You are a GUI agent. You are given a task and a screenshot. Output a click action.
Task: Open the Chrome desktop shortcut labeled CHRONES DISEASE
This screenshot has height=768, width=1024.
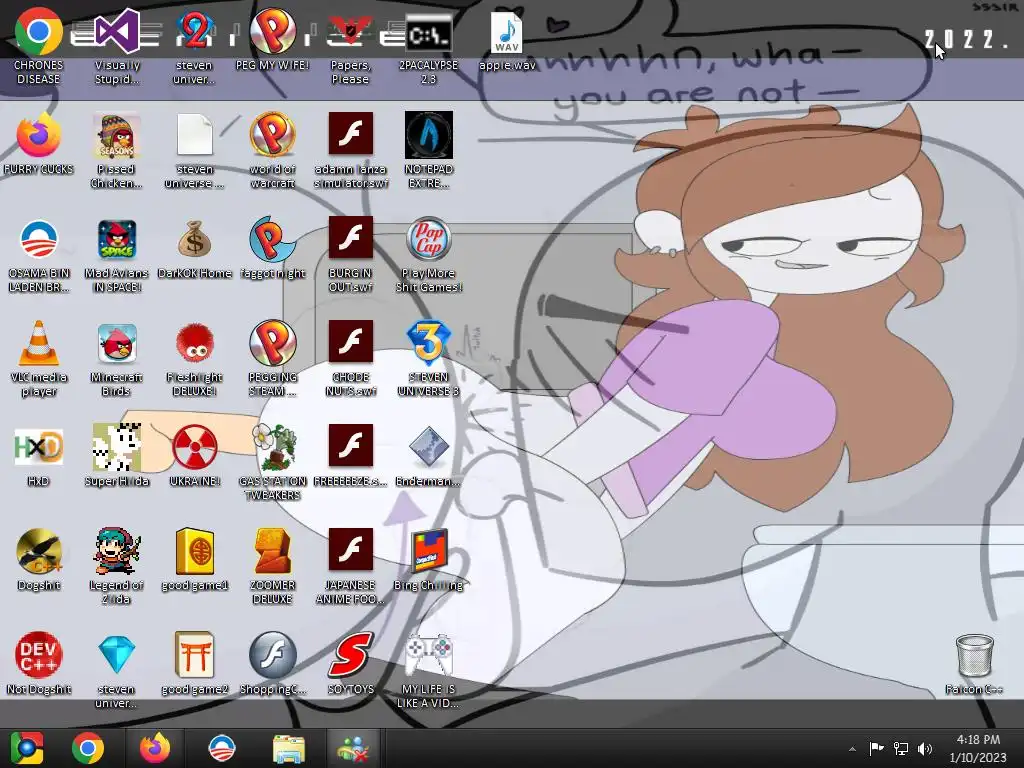click(x=39, y=46)
